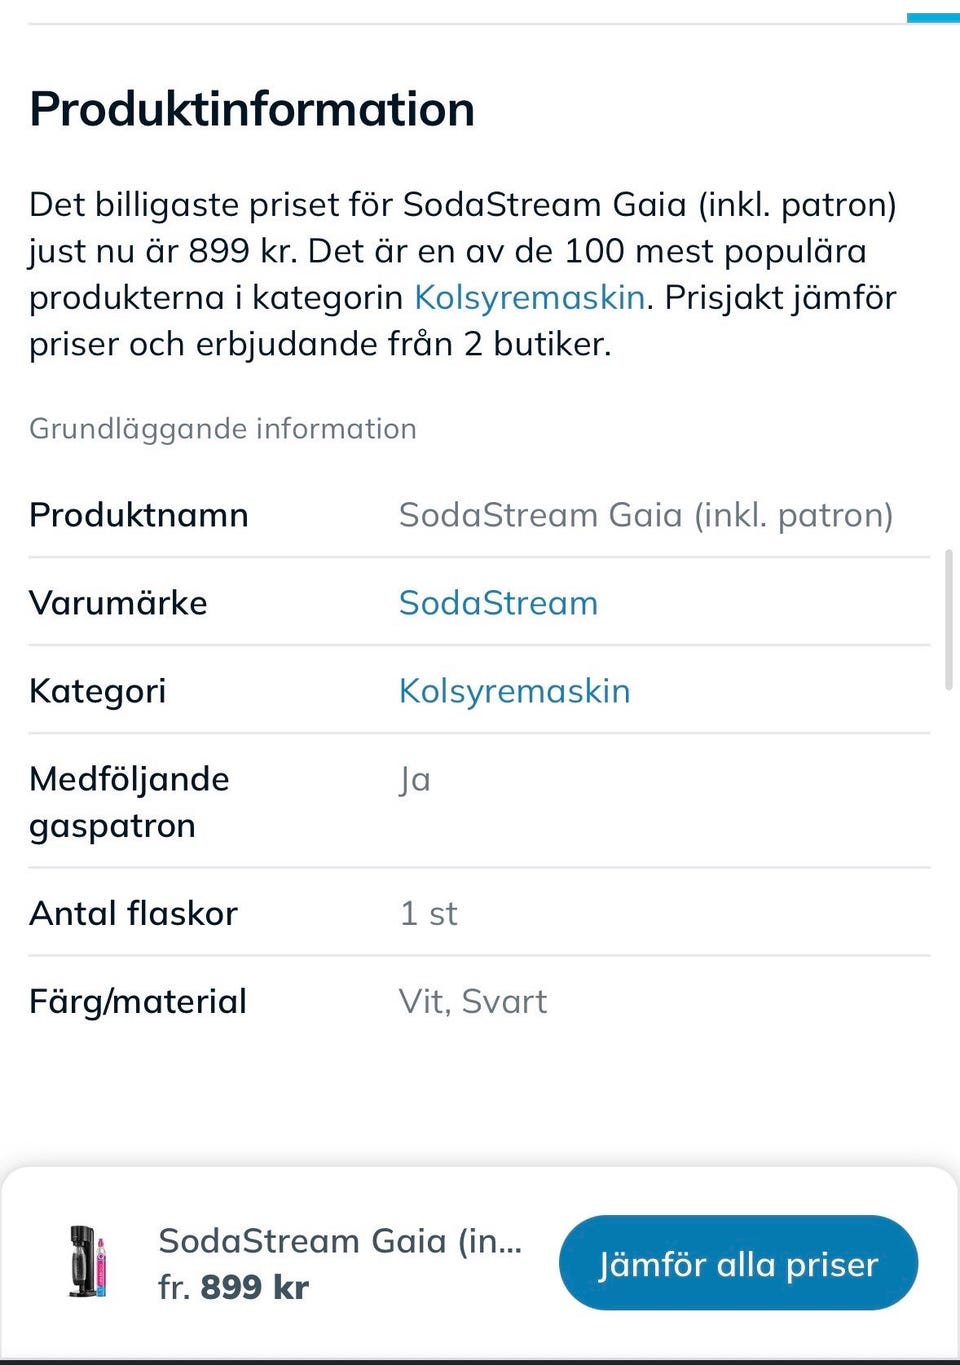Click the Jämför alla priser button

[x=738, y=1263]
